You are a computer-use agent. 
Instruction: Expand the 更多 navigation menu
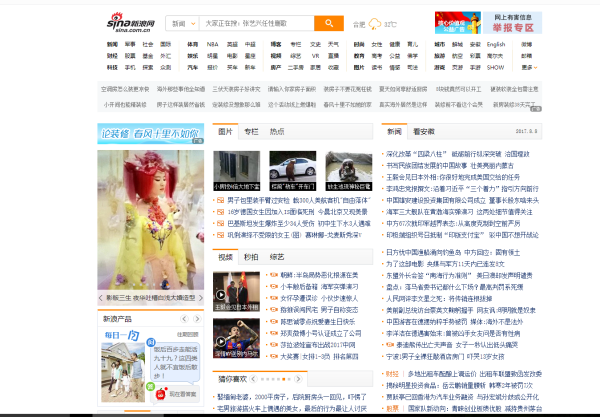click(x=530, y=67)
